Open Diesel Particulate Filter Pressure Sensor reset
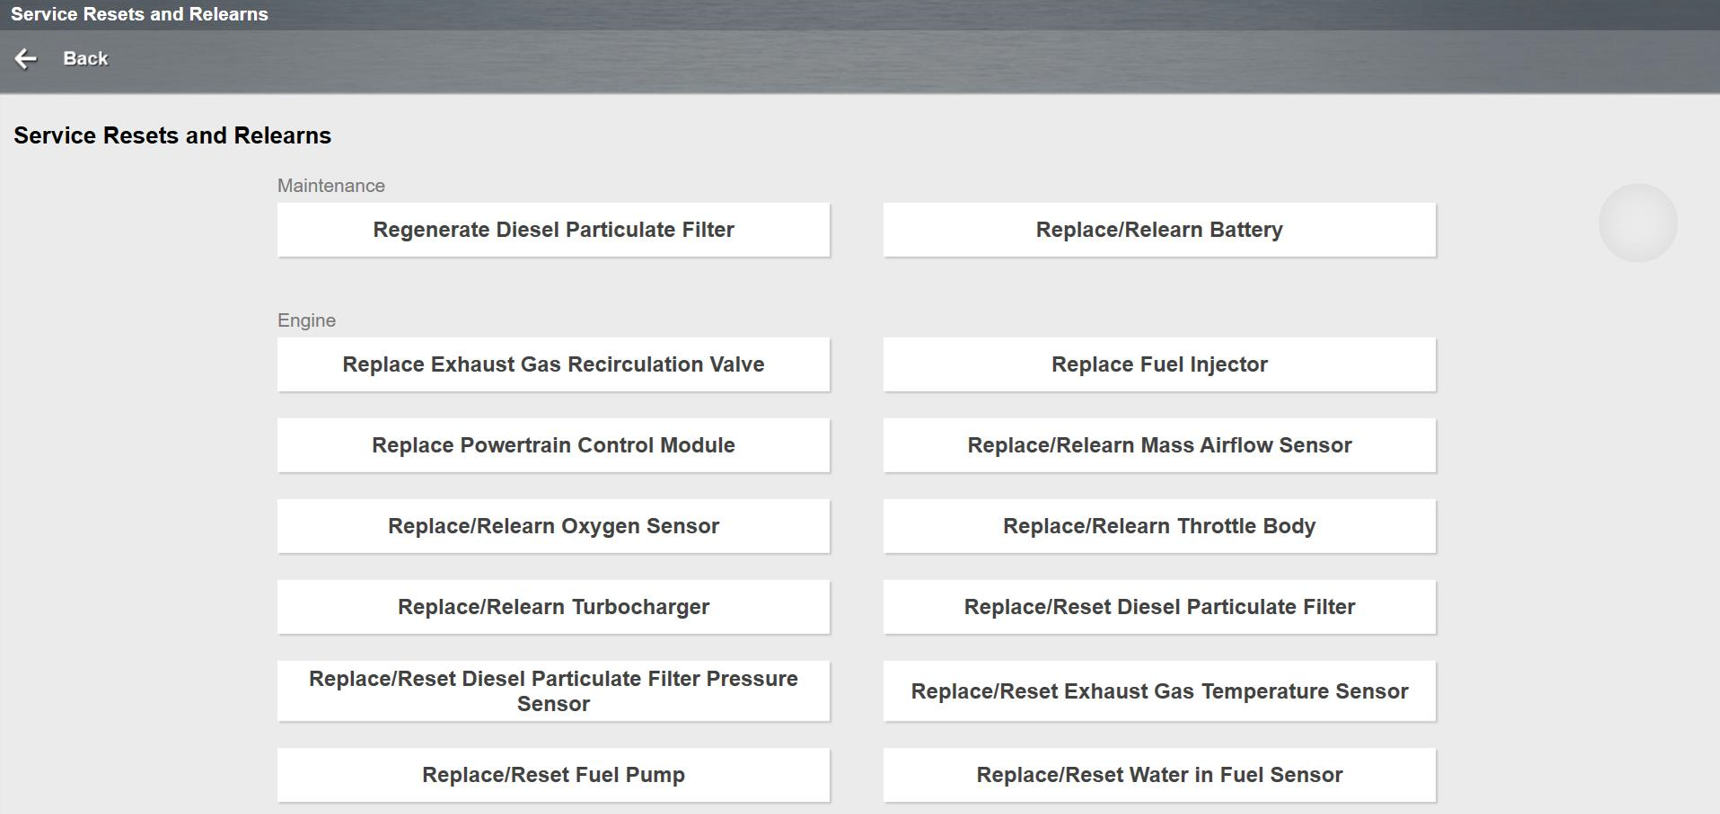Image resolution: width=1720 pixels, height=814 pixels. tap(553, 691)
